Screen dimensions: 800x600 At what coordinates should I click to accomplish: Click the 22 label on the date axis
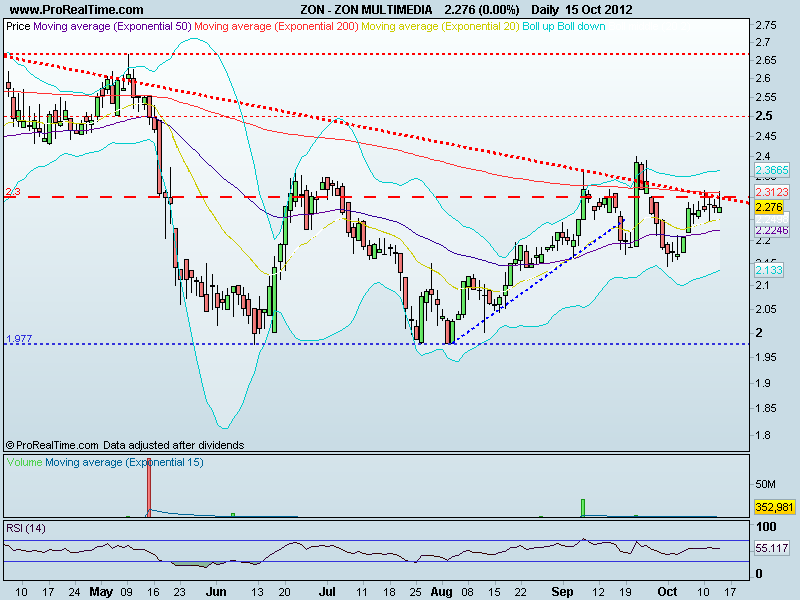pos(520,592)
